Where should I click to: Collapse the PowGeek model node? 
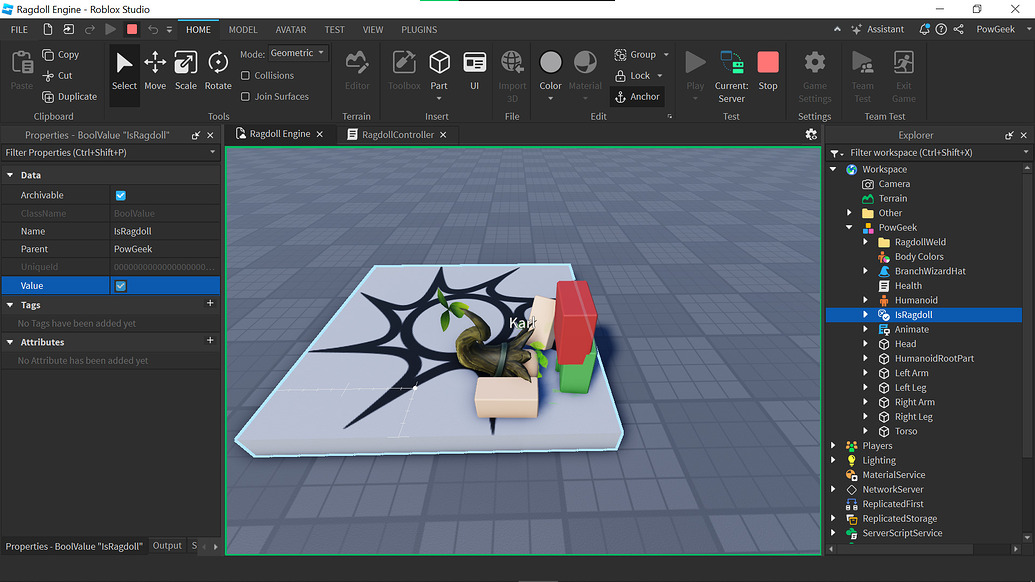point(850,227)
